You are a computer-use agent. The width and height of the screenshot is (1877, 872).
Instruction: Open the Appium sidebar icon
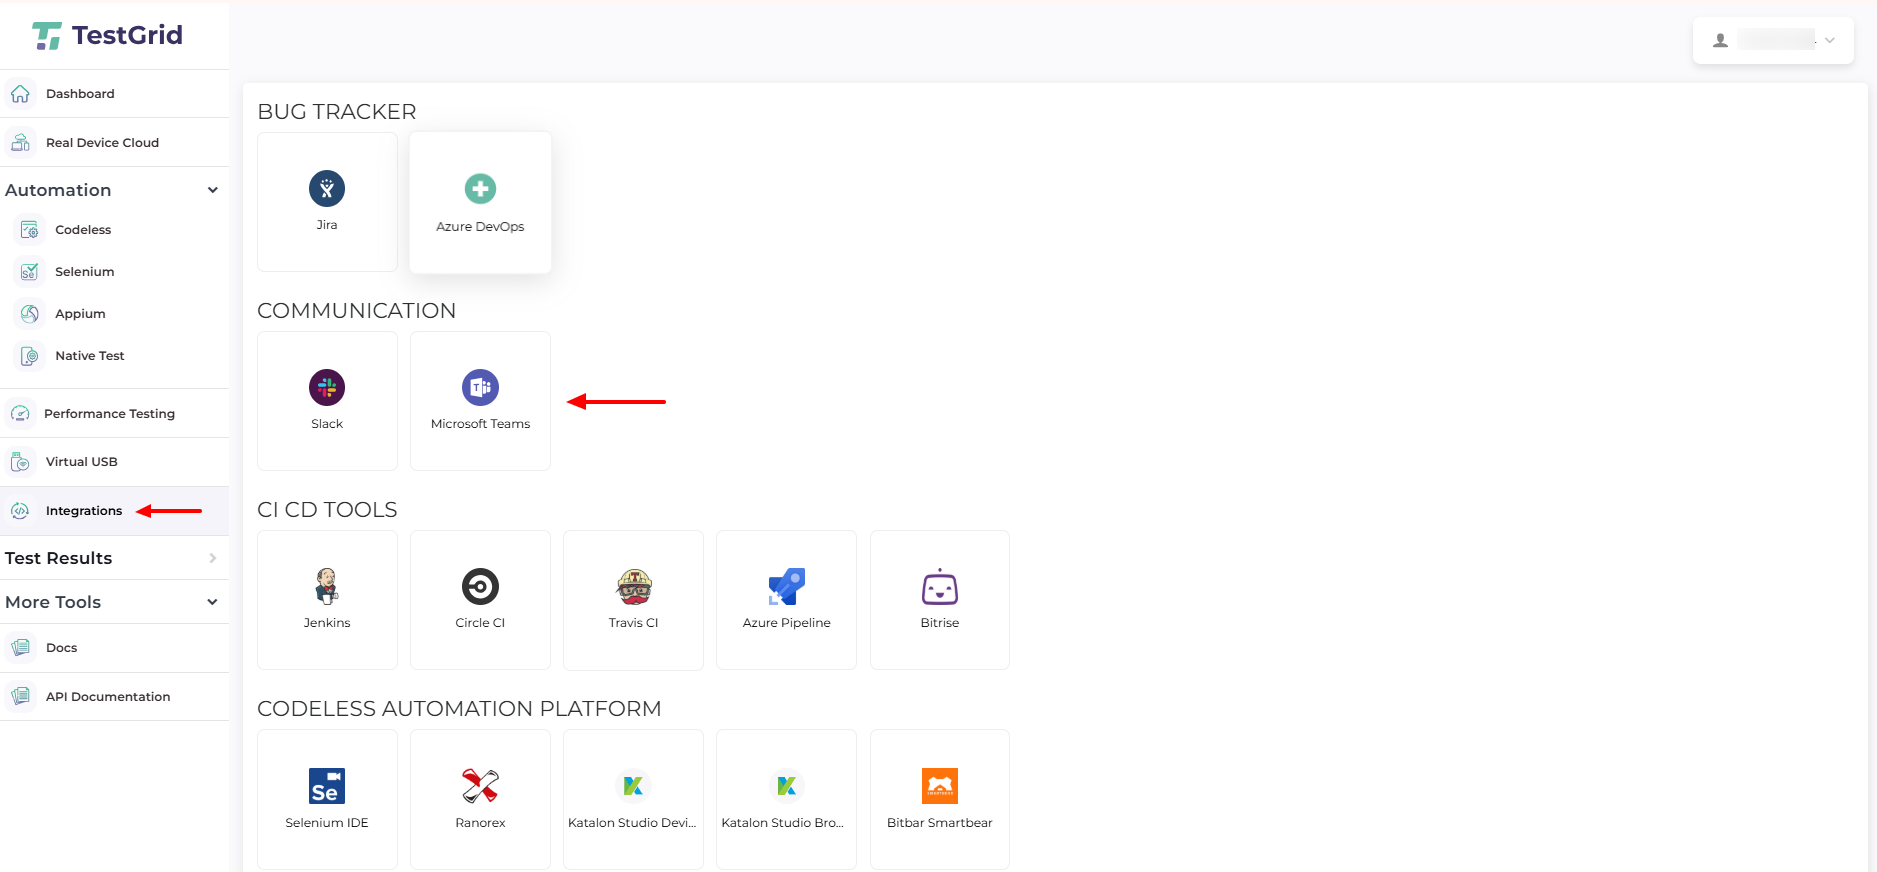(x=30, y=314)
